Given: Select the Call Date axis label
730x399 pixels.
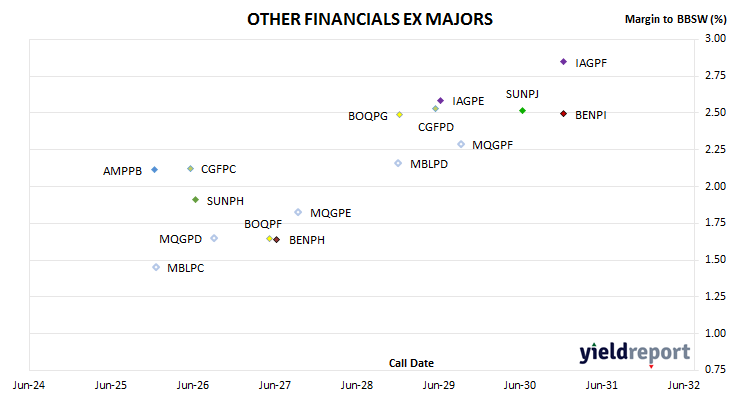Looking at the screenshot, I should click(x=411, y=363).
